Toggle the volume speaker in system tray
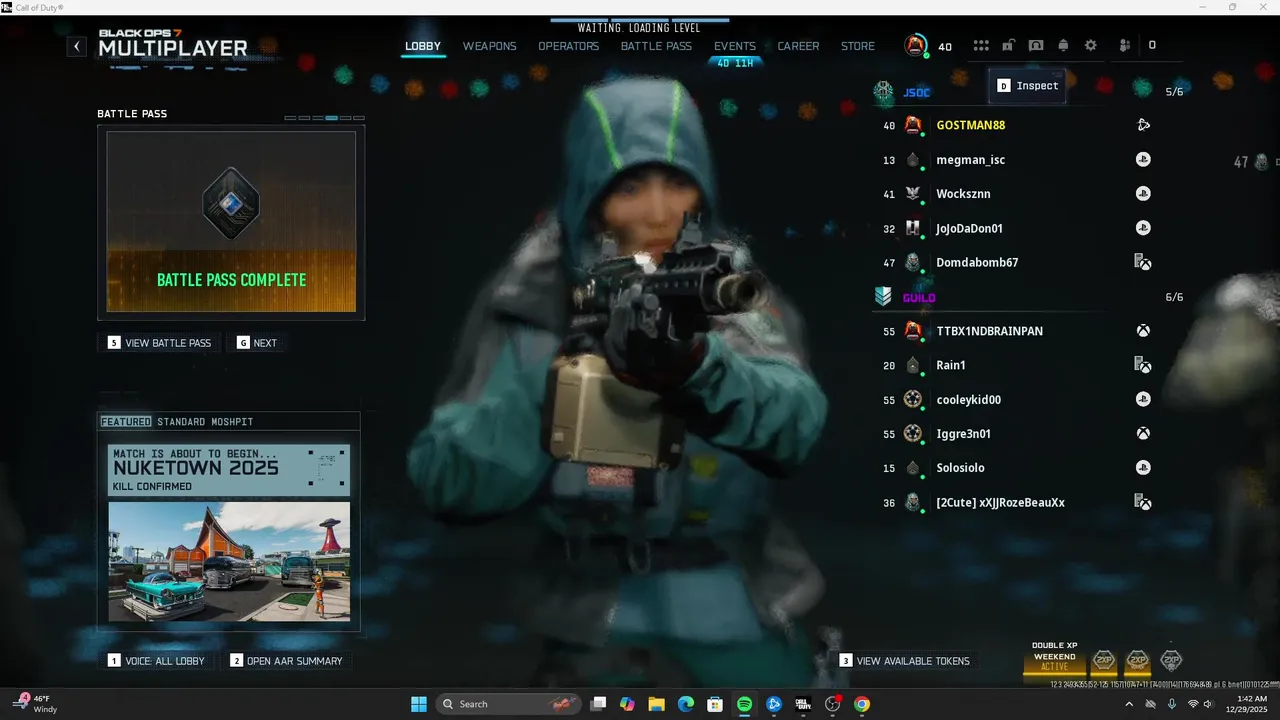This screenshot has height=720, width=1280. click(x=1209, y=704)
